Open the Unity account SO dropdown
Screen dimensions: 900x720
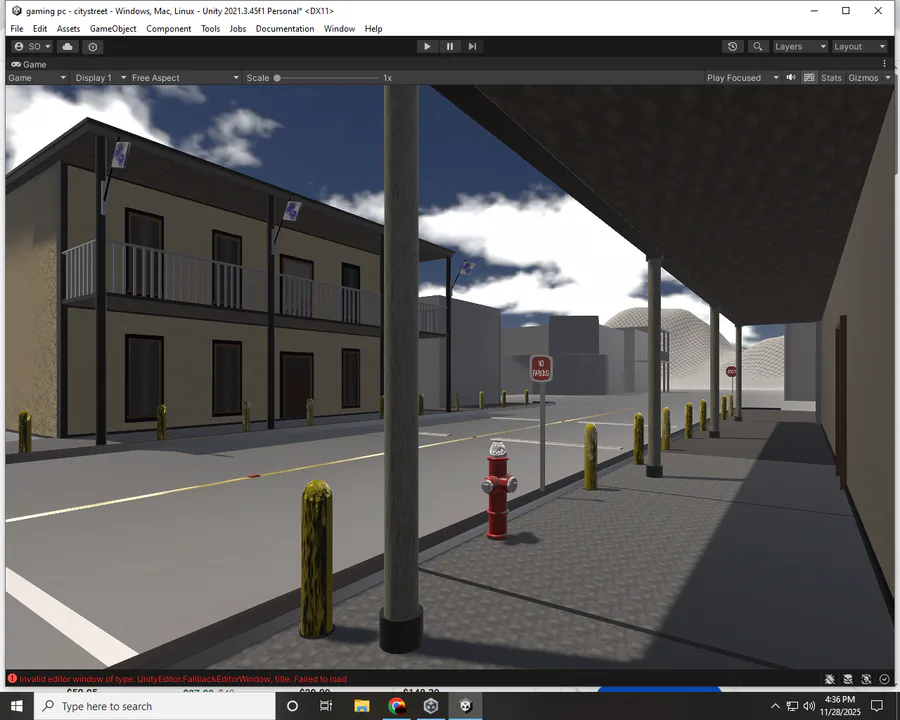pyautogui.click(x=32, y=47)
